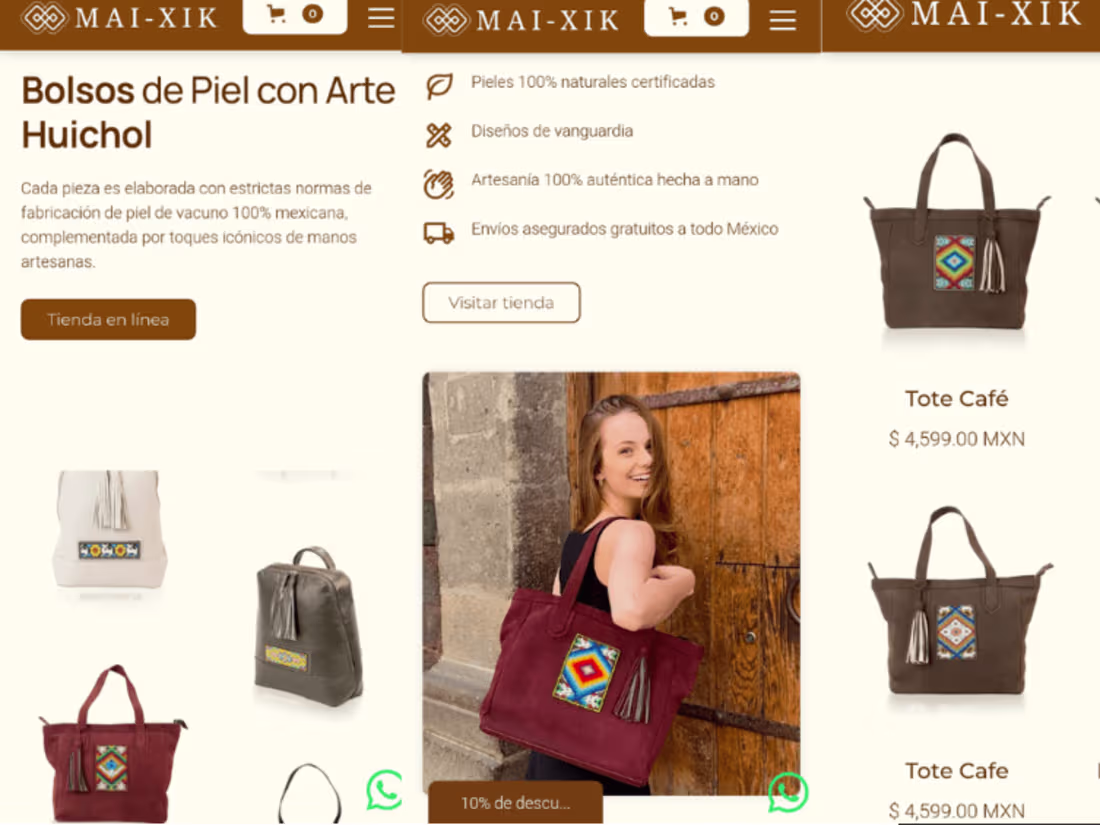Open the hamburger menu in first header
Screen dimensions: 1100x825
381,18
